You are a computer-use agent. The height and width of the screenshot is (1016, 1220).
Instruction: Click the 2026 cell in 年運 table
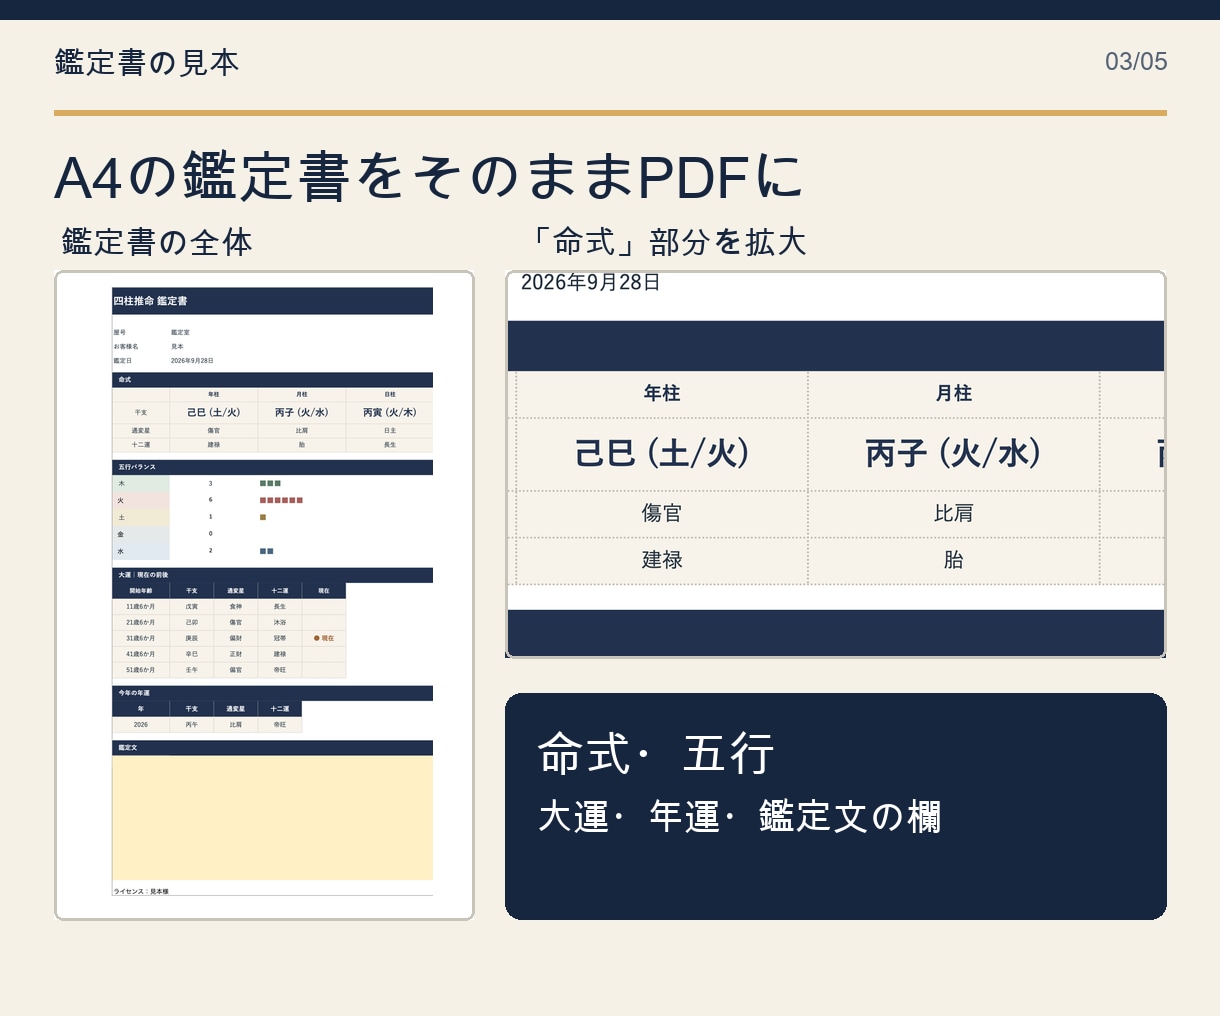[141, 725]
